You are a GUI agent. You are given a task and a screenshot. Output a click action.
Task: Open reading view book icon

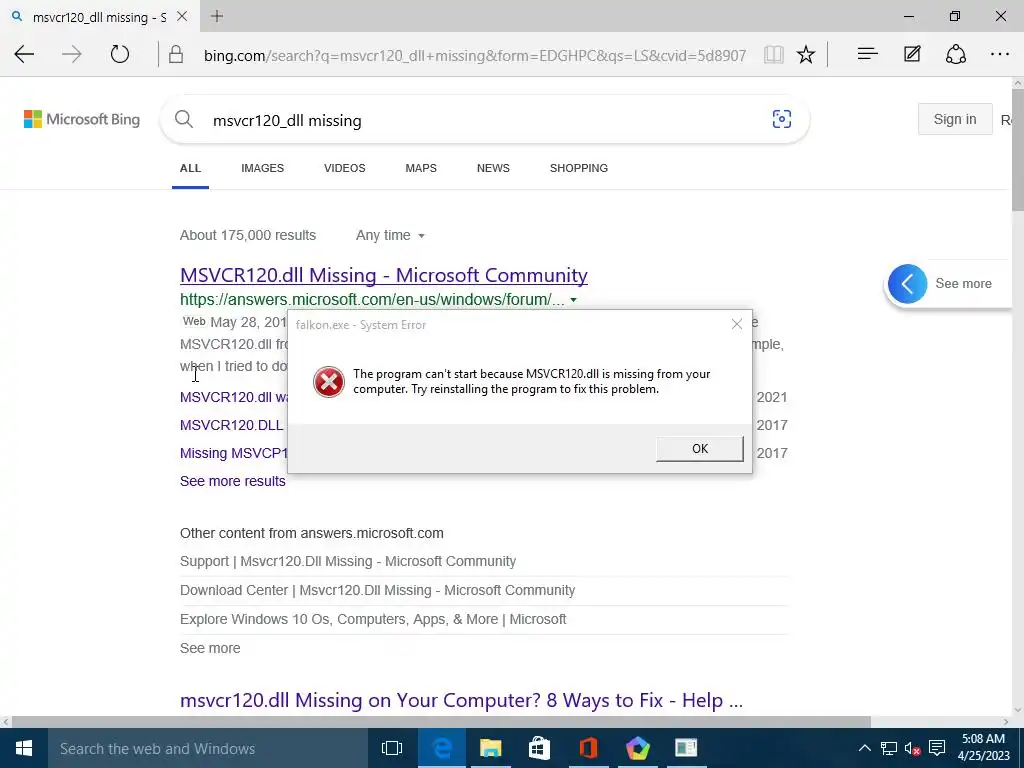pos(774,54)
